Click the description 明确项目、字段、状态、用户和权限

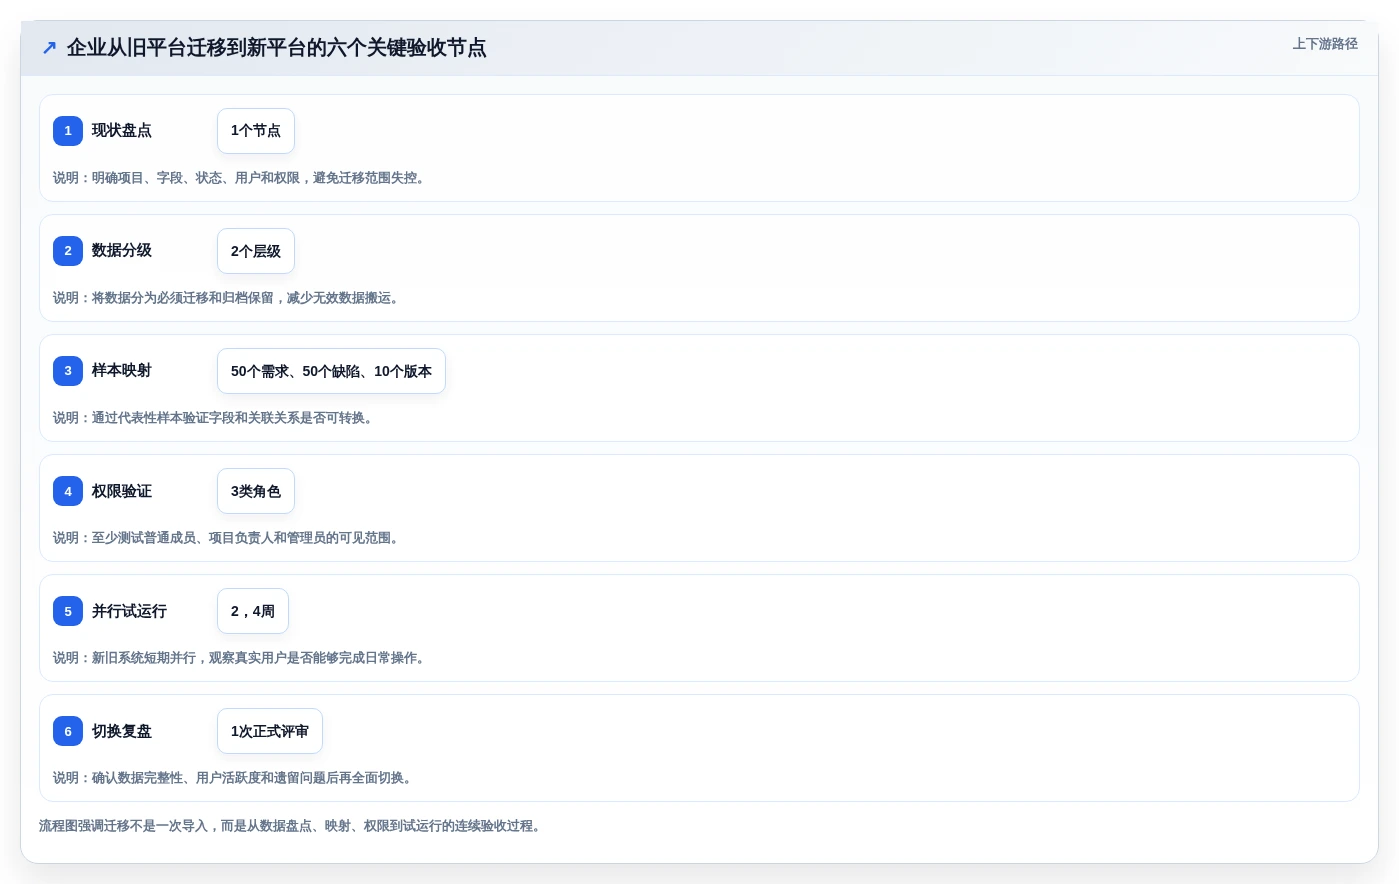click(x=238, y=178)
